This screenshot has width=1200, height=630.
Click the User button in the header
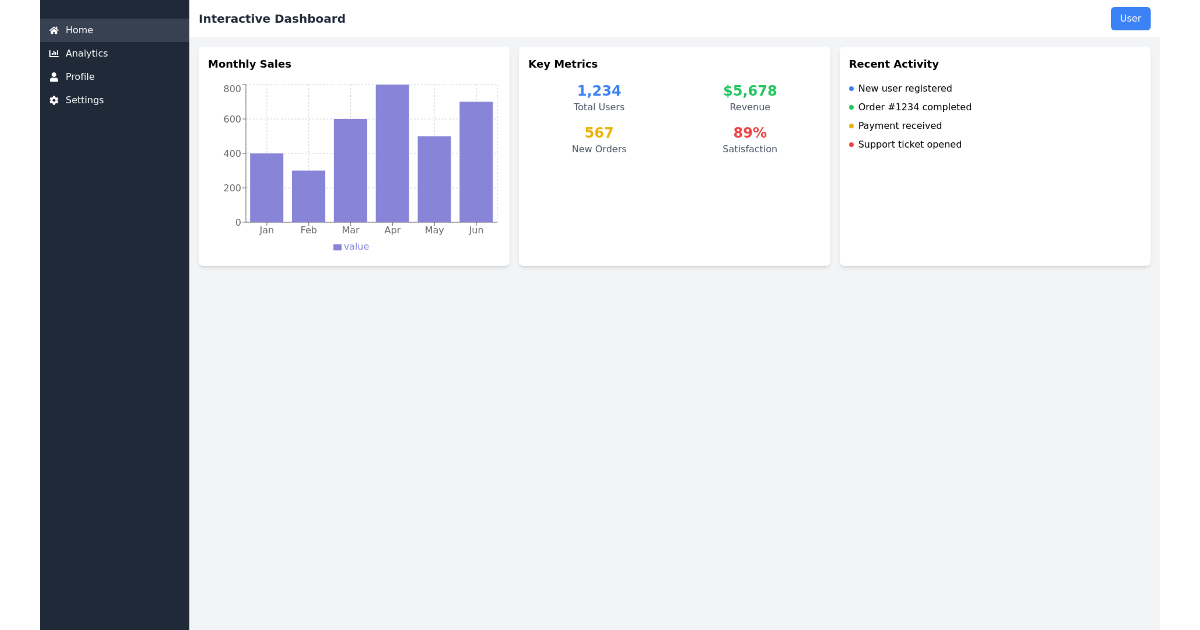(1130, 18)
